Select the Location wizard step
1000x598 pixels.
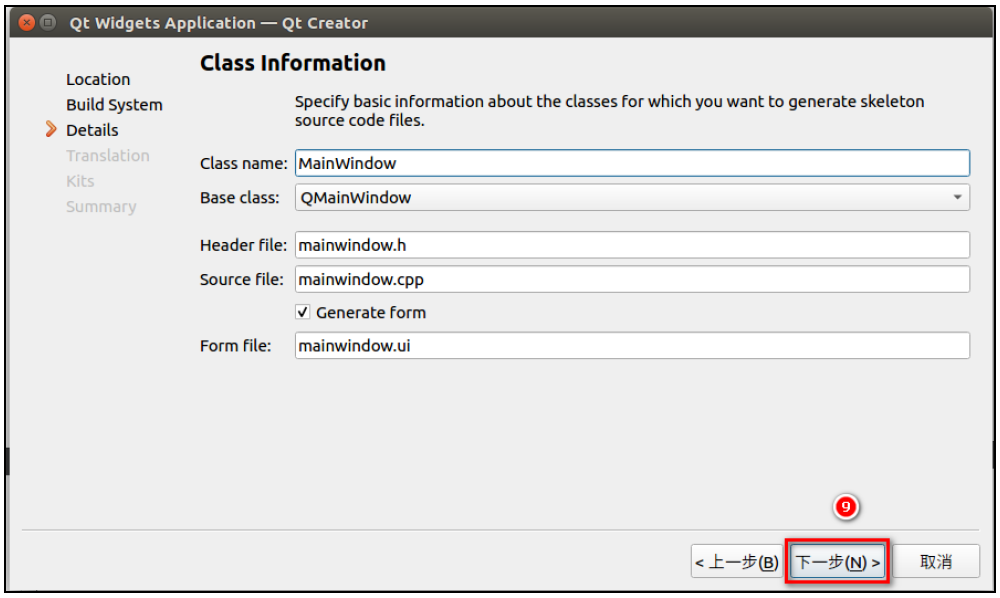pyautogui.click(x=98, y=79)
